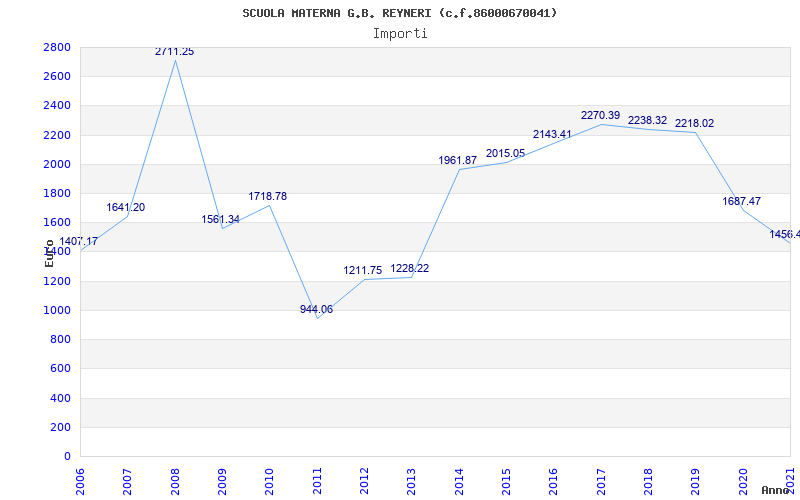Click the 2270.39 value label

(x=601, y=116)
